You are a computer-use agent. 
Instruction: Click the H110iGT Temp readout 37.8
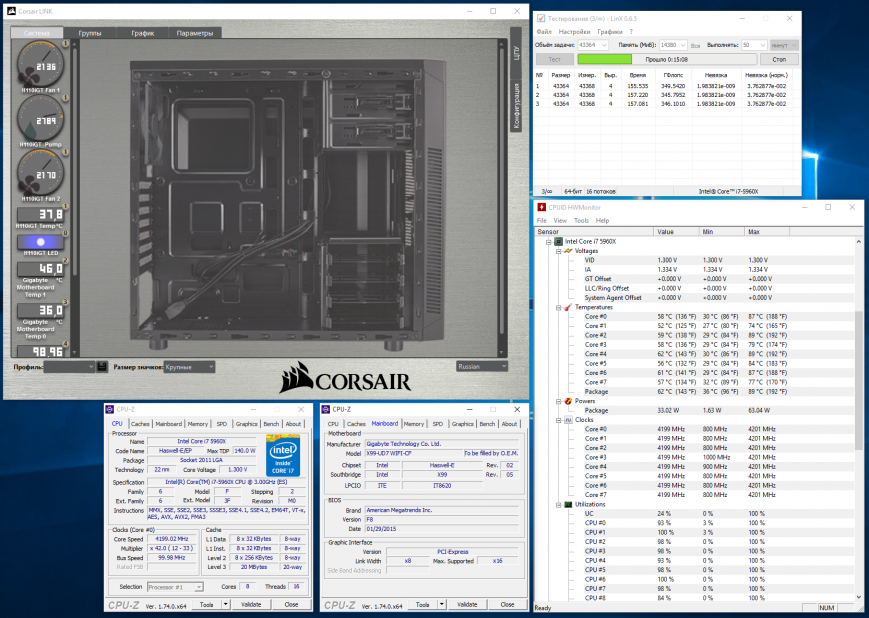tap(40, 214)
